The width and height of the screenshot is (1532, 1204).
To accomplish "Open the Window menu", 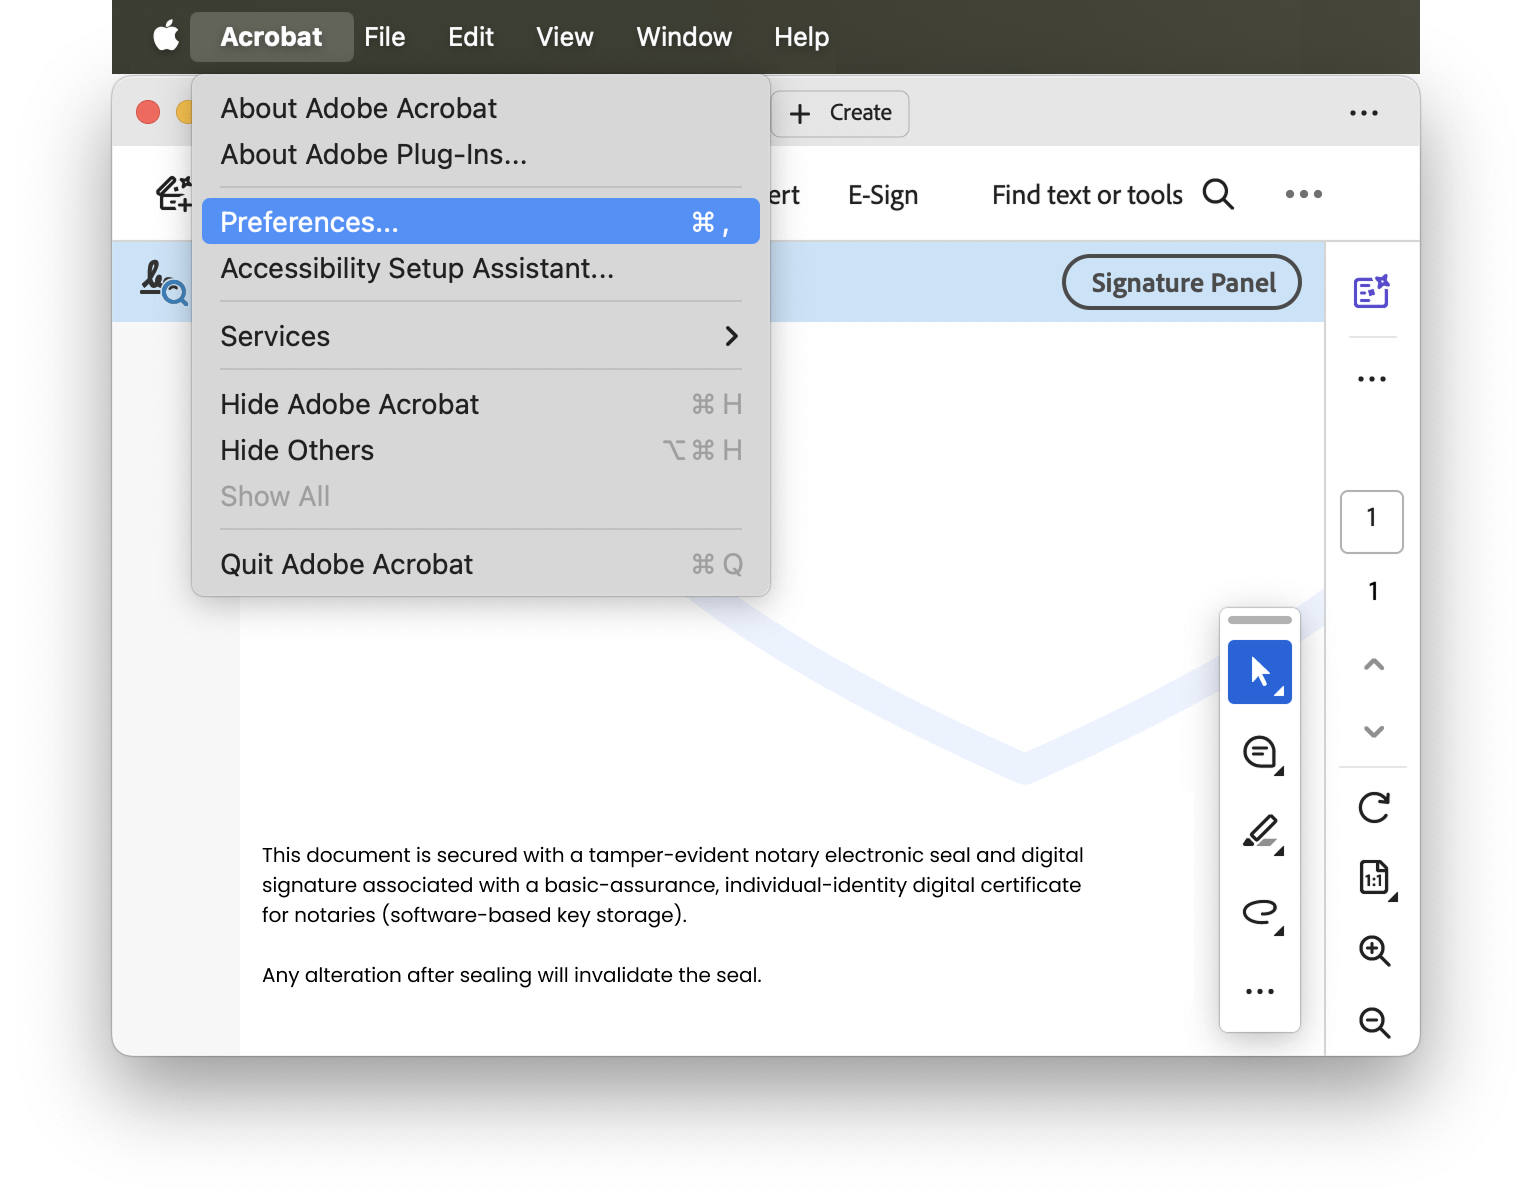I will click(x=684, y=37).
